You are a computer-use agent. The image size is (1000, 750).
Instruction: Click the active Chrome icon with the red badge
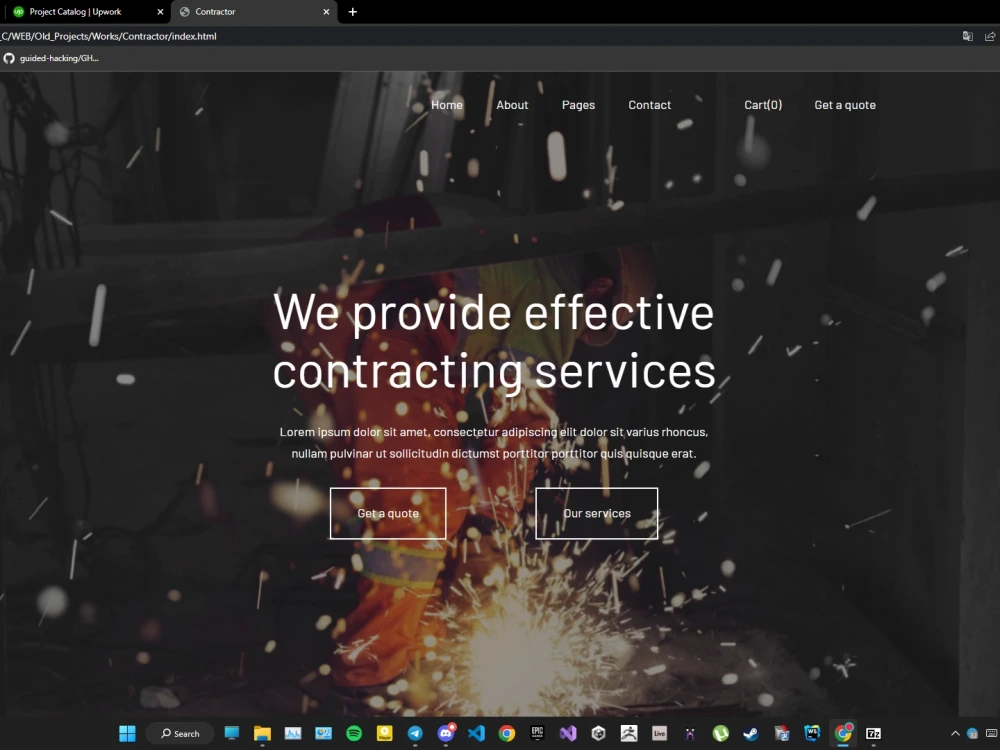click(x=844, y=733)
